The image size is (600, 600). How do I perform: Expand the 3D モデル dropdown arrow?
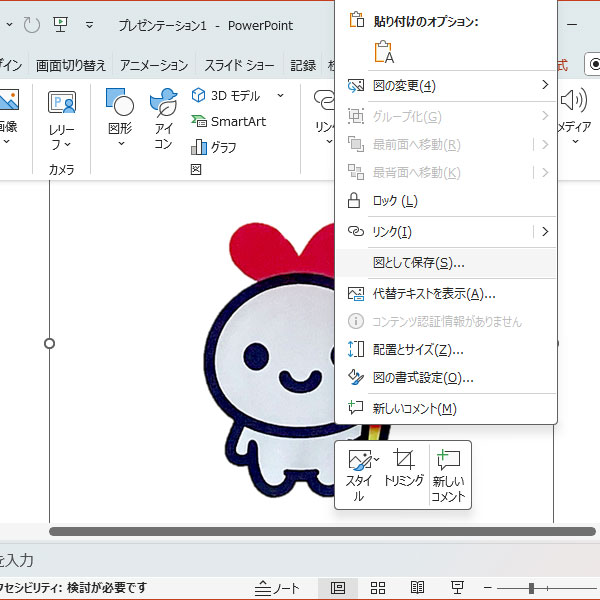[x=280, y=95]
